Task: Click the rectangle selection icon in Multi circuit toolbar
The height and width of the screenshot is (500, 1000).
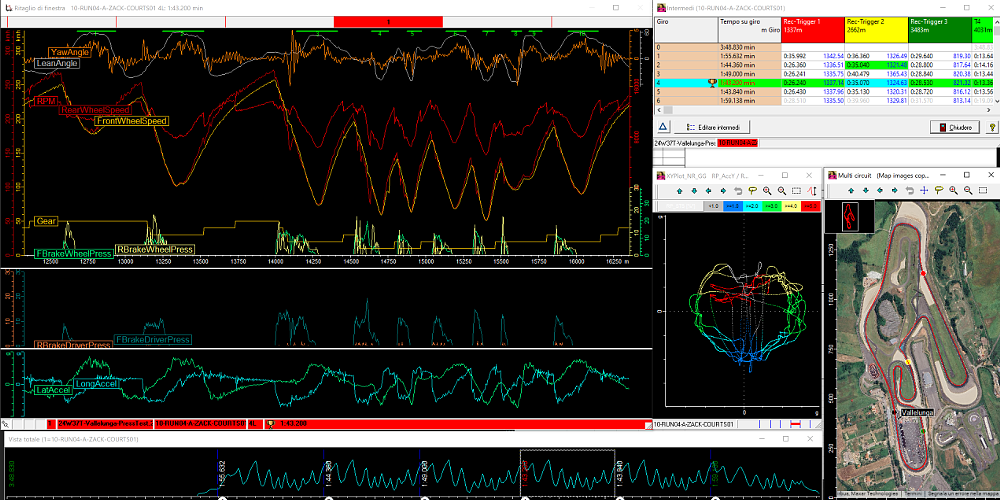Action: click(x=985, y=190)
